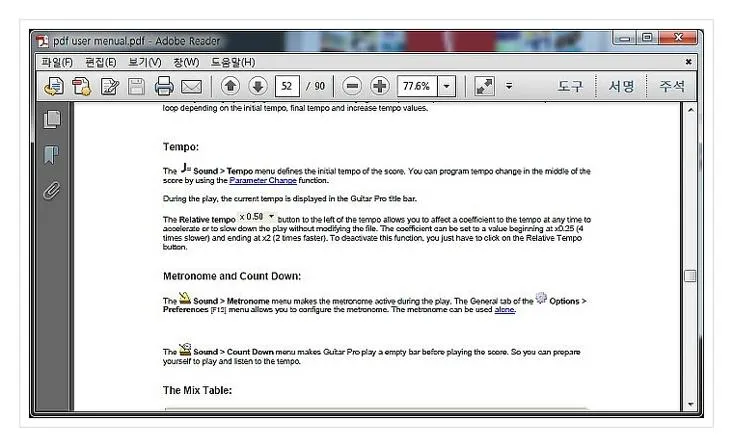
Task: Click the scrollbar down arrow
Action: pos(690,404)
